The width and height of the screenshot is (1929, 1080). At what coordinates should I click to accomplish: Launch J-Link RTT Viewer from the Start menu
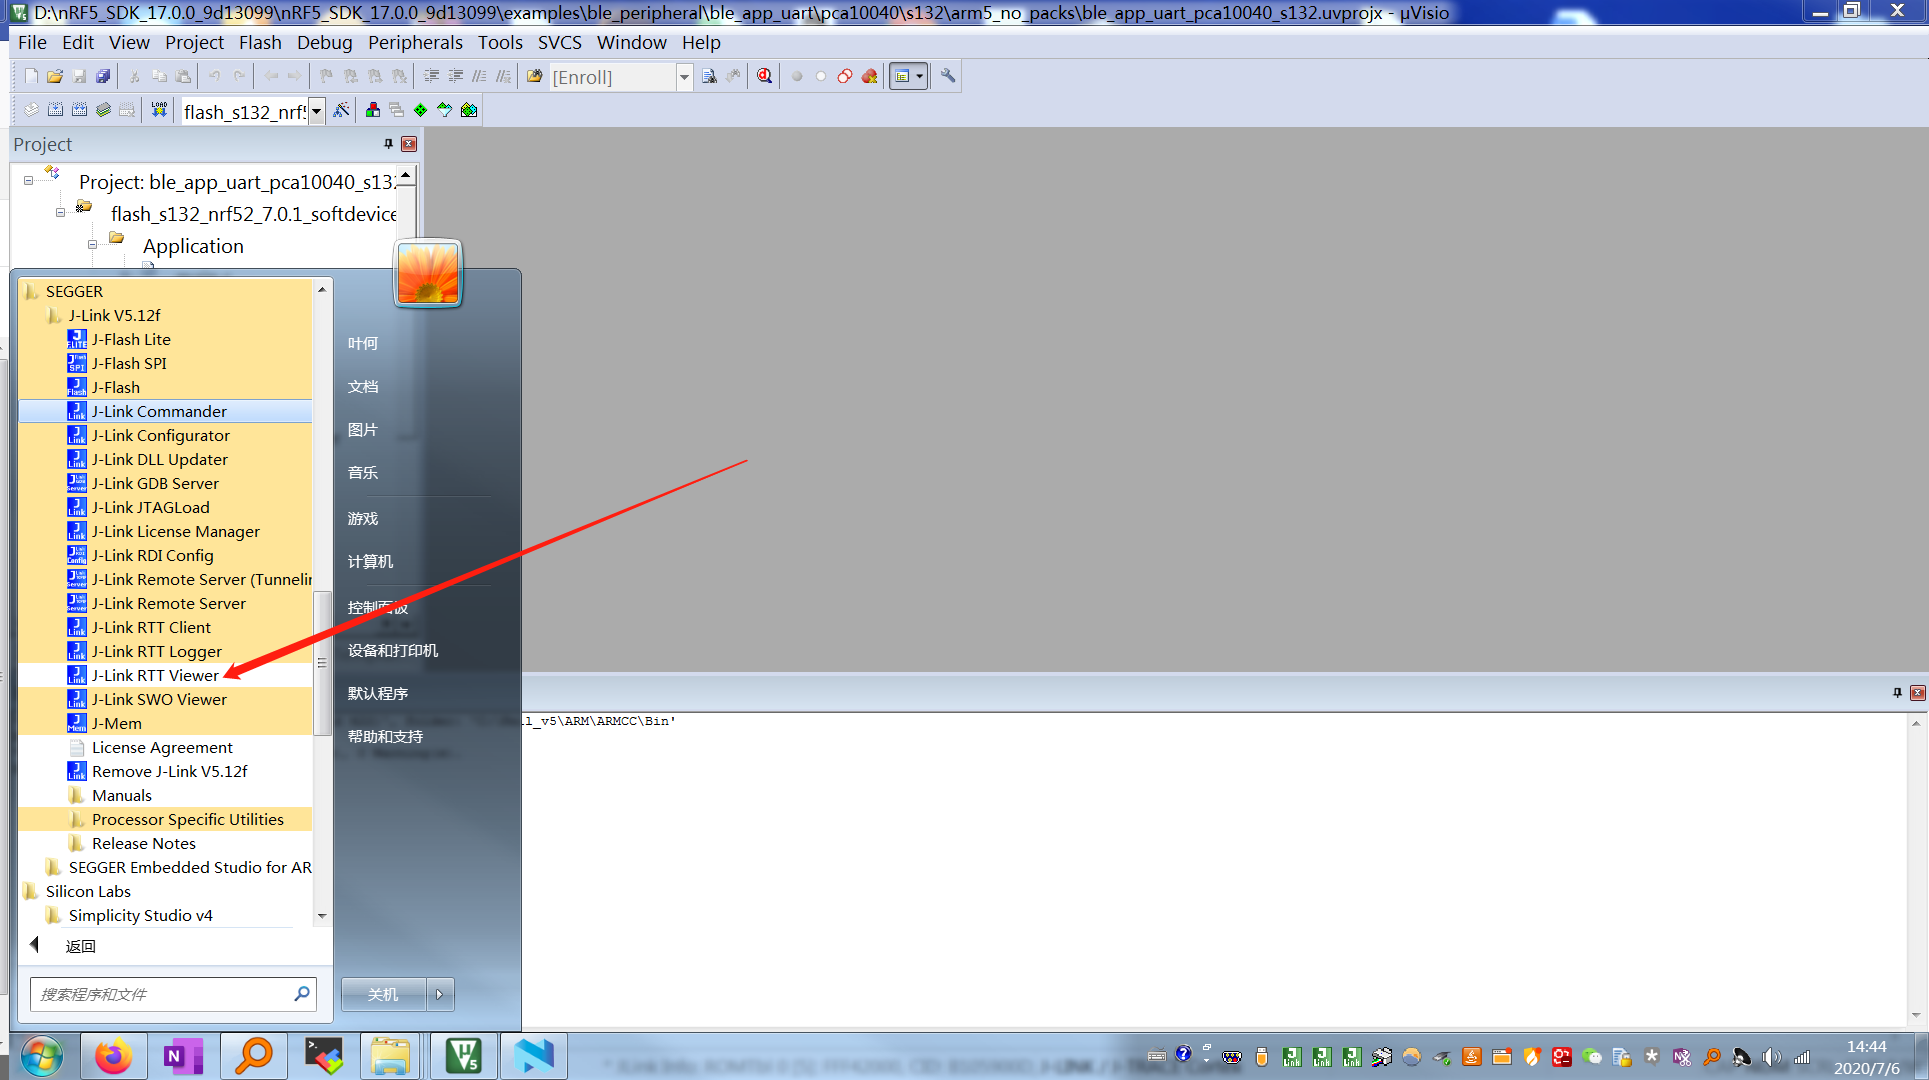pyautogui.click(x=155, y=675)
